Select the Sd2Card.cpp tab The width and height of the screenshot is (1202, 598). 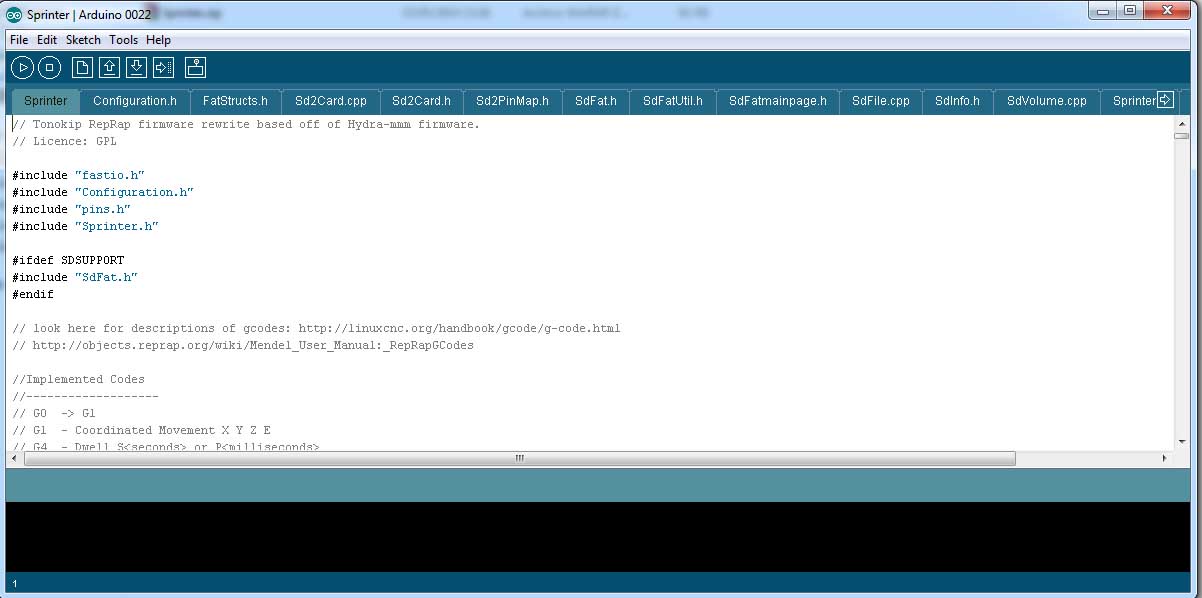pos(331,101)
